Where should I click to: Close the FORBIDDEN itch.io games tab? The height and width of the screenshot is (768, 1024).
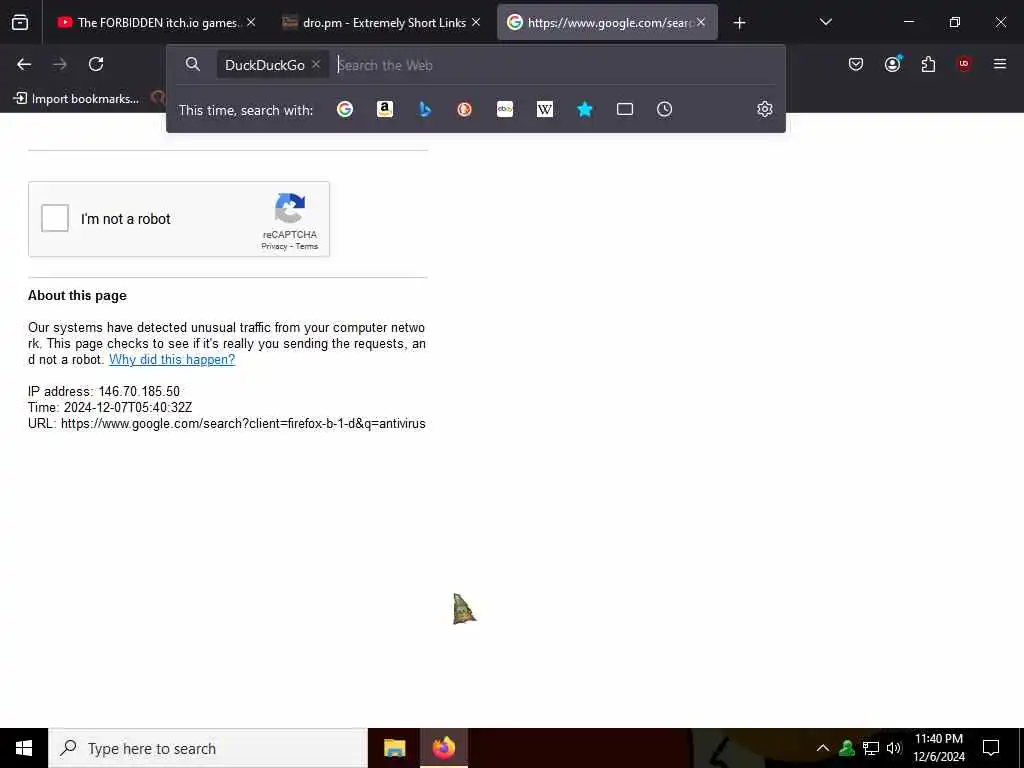251,23
